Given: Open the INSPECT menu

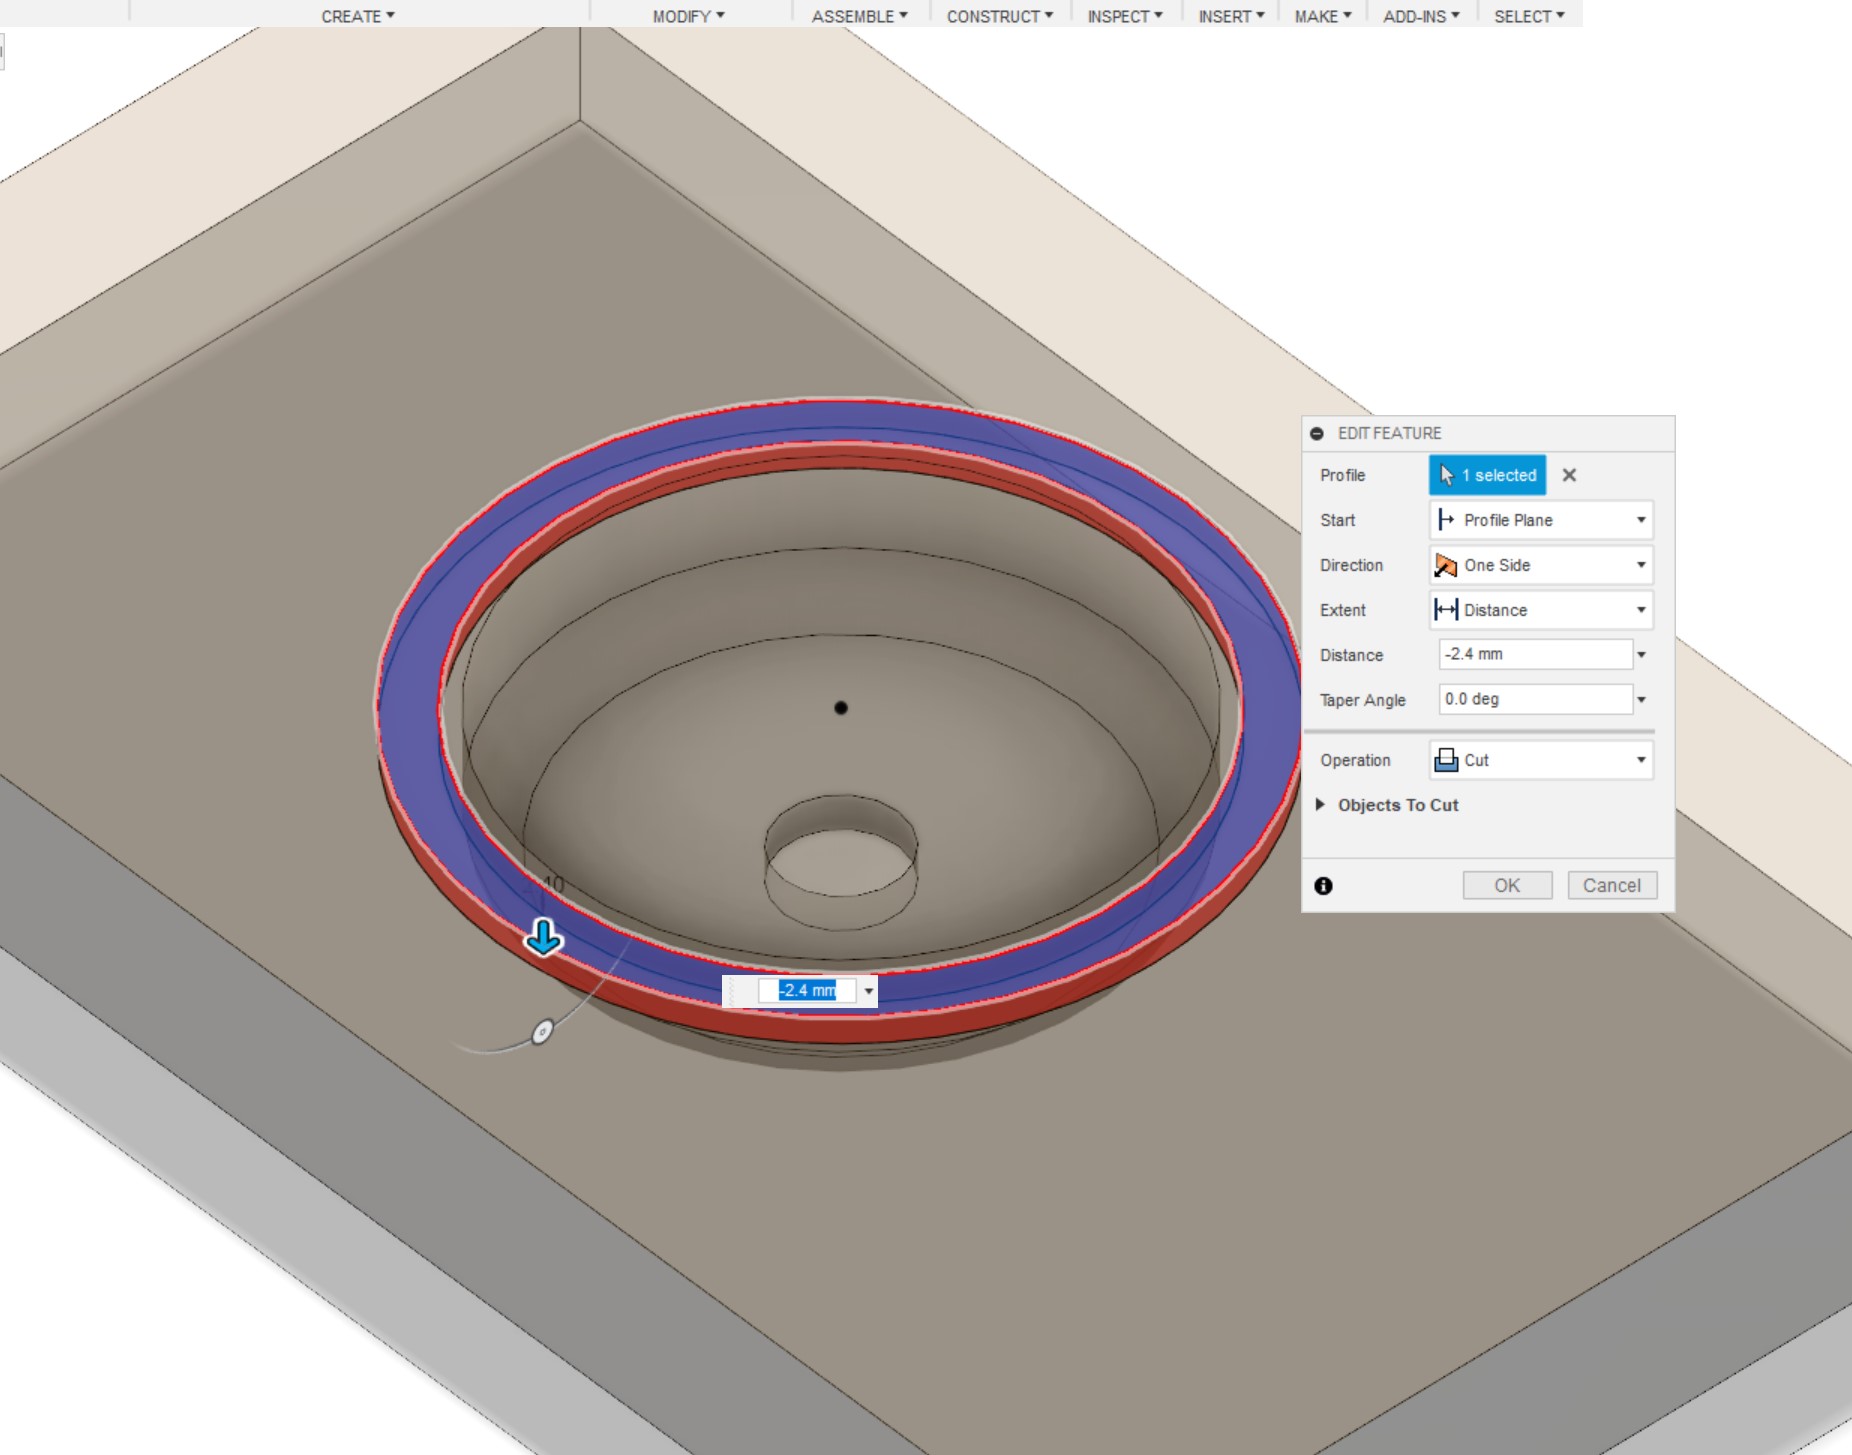Looking at the screenshot, I should (x=1124, y=16).
